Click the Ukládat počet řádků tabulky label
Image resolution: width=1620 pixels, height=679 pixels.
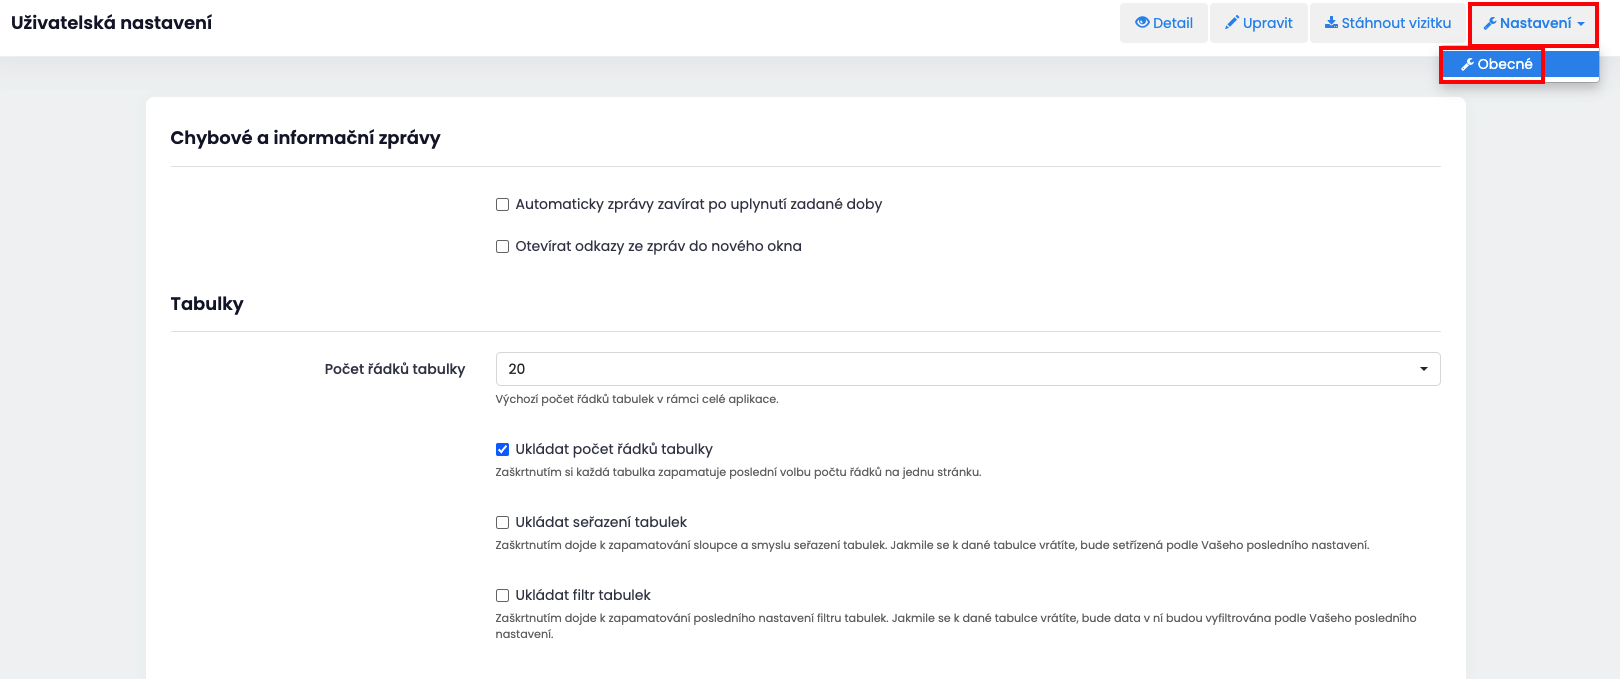coord(614,450)
